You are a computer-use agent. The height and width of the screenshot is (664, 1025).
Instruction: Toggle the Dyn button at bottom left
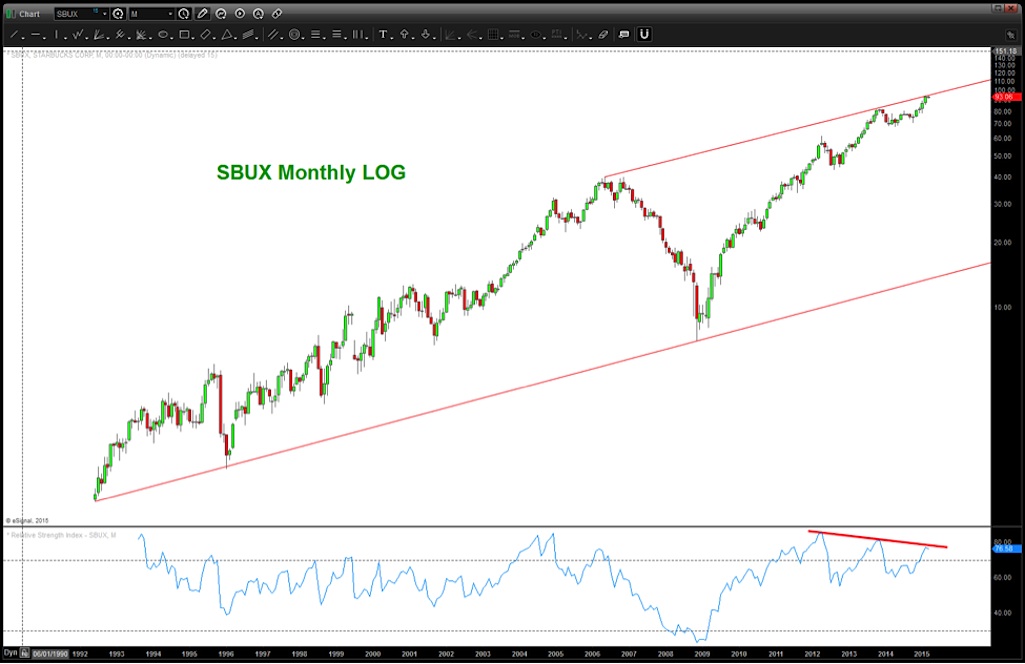coord(10,653)
